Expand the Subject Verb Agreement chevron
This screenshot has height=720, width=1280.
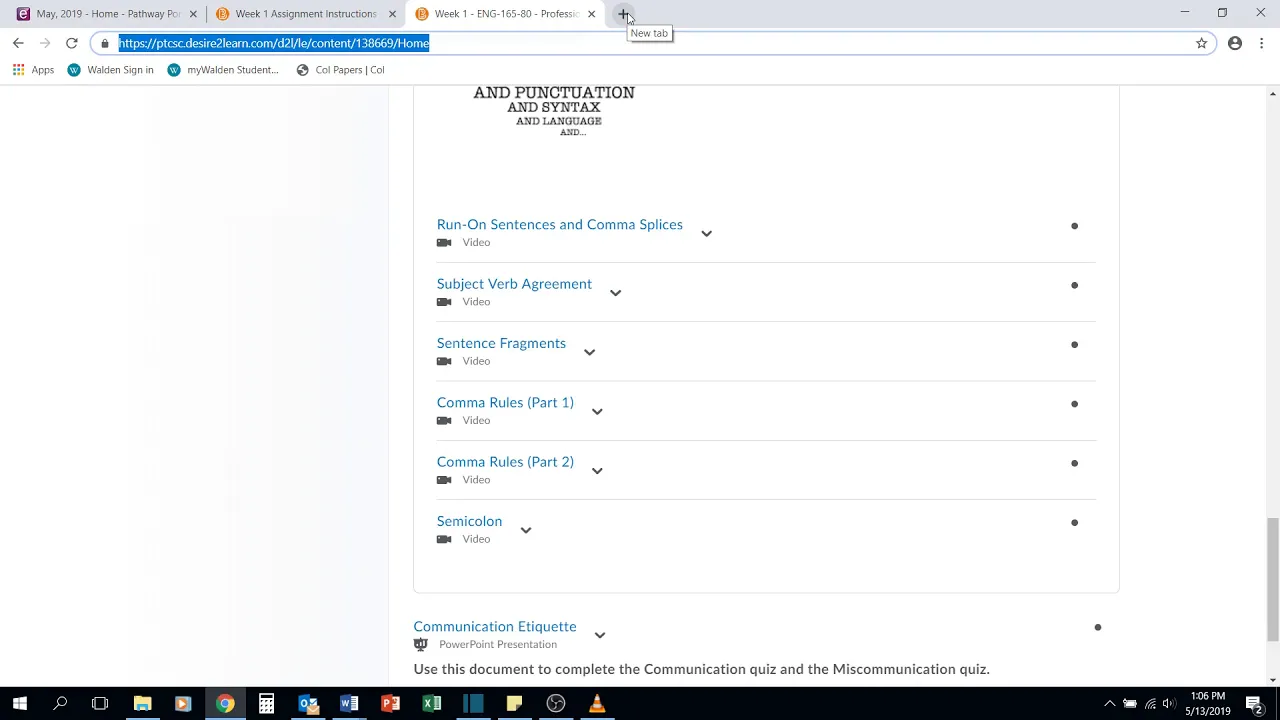click(x=615, y=293)
